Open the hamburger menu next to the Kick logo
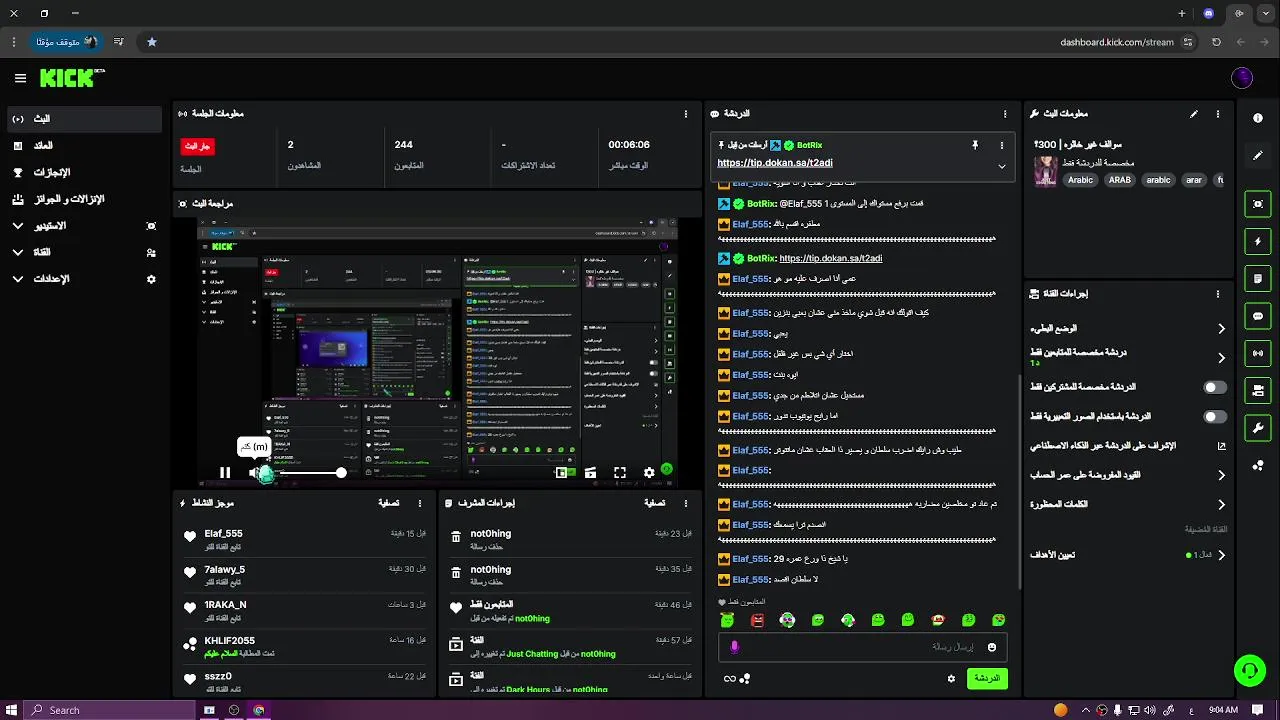1280x720 pixels. [x=20, y=78]
